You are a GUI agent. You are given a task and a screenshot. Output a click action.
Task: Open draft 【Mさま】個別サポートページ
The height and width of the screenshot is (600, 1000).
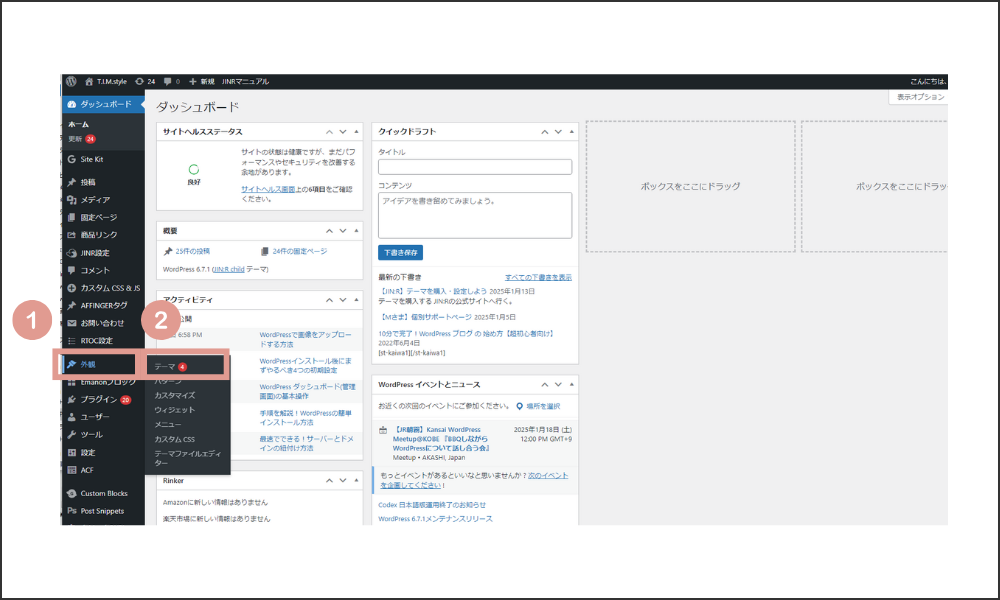[x=425, y=317]
